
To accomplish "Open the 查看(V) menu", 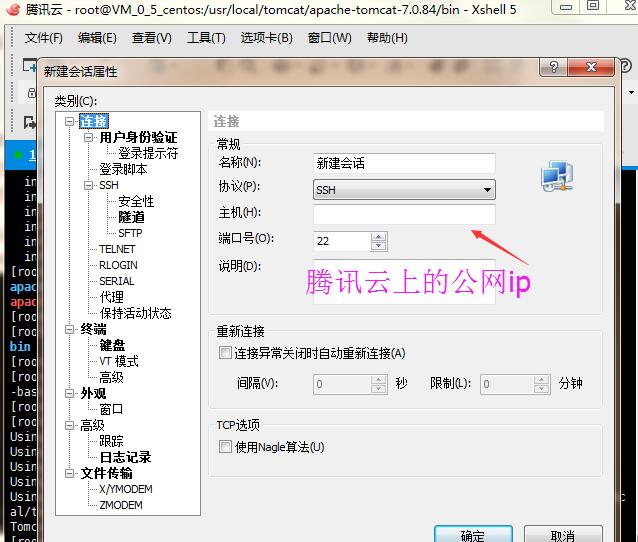I will [152, 38].
